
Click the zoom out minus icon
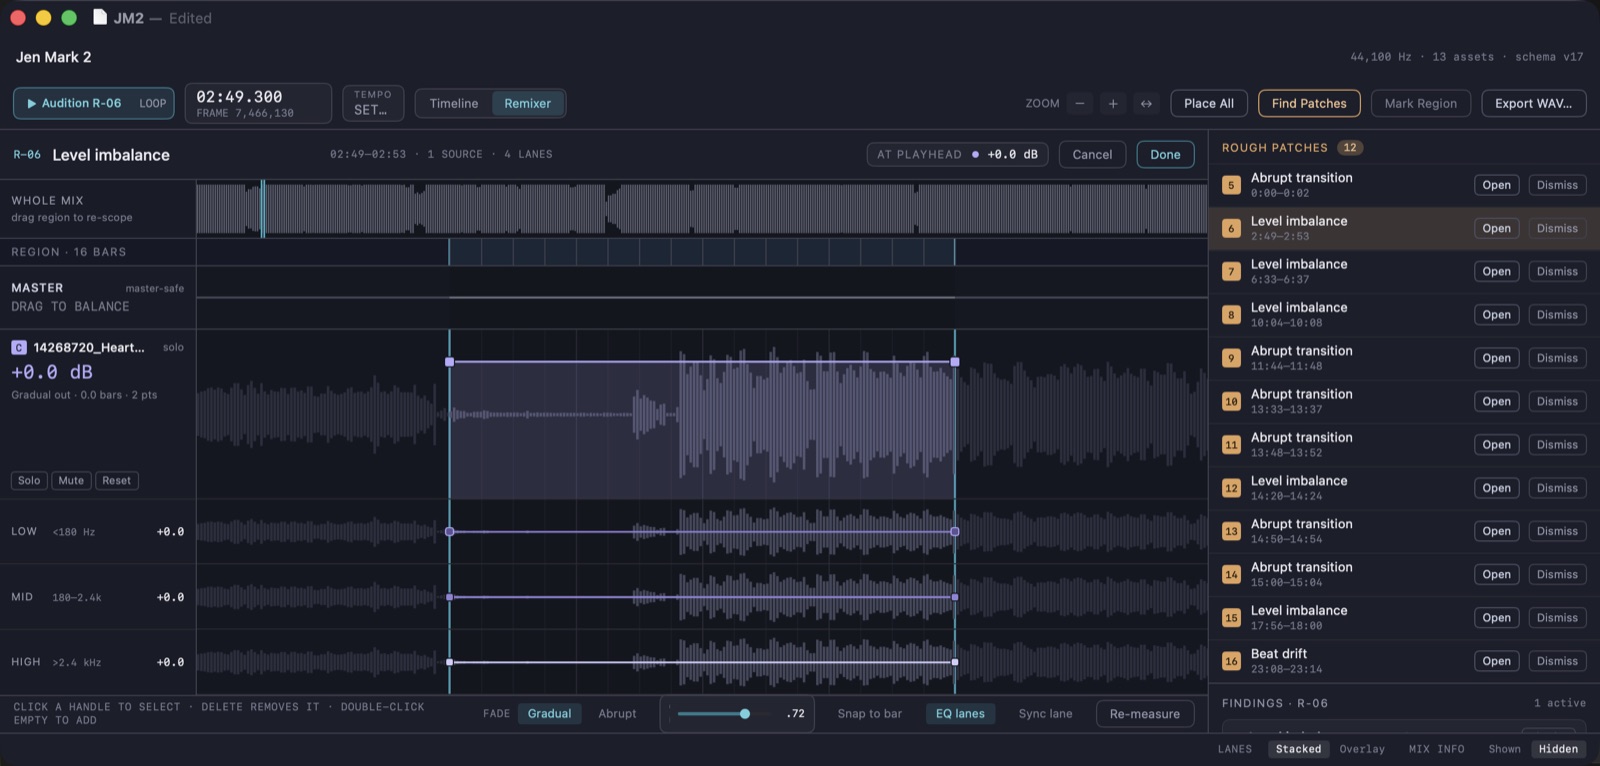tap(1079, 103)
